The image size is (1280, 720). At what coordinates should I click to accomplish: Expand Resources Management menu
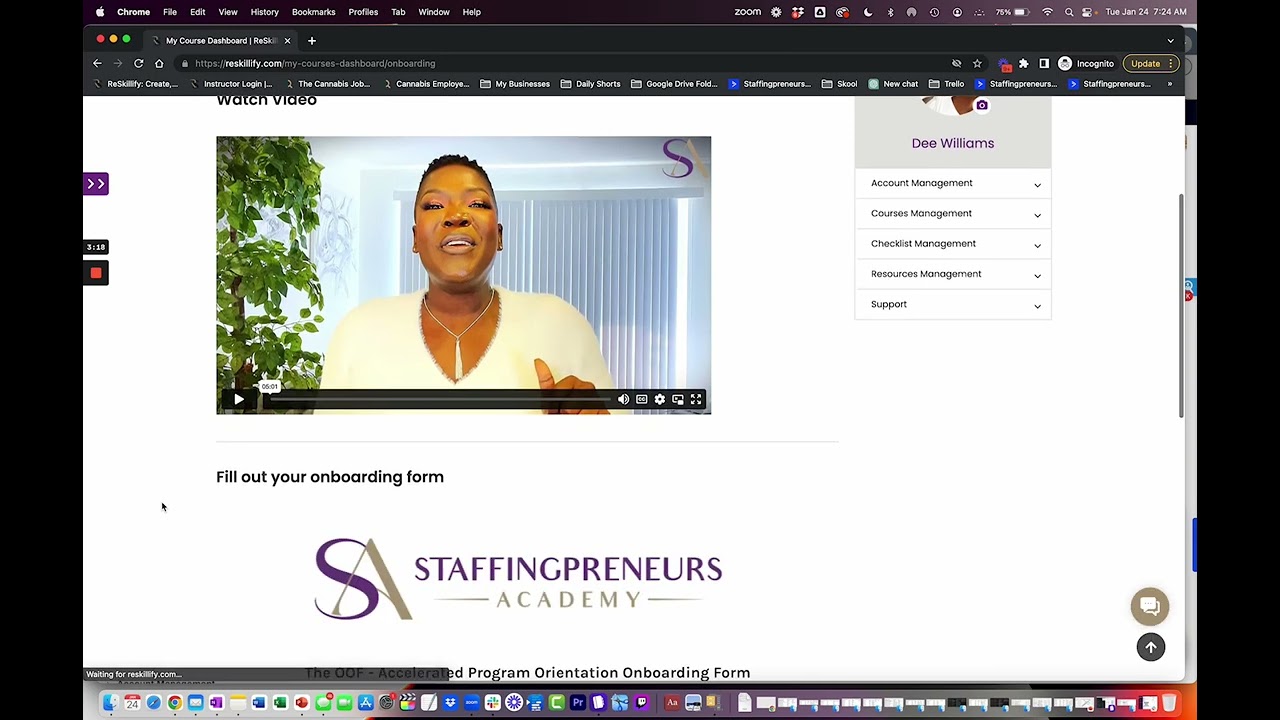(x=953, y=274)
